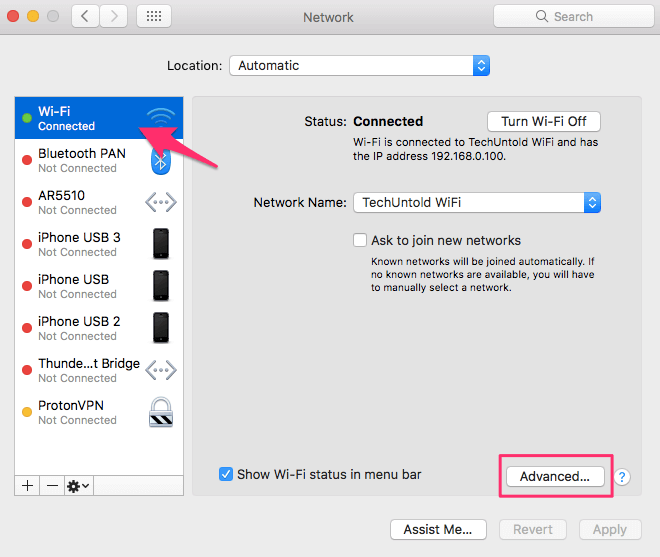
Task: Open help with the question mark button
Action: coord(622,477)
